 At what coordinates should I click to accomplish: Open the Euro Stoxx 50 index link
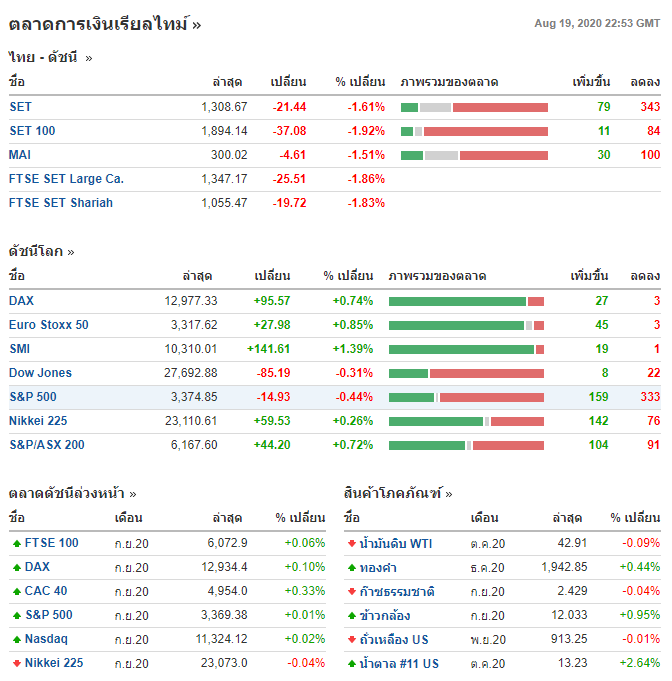pos(49,325)
